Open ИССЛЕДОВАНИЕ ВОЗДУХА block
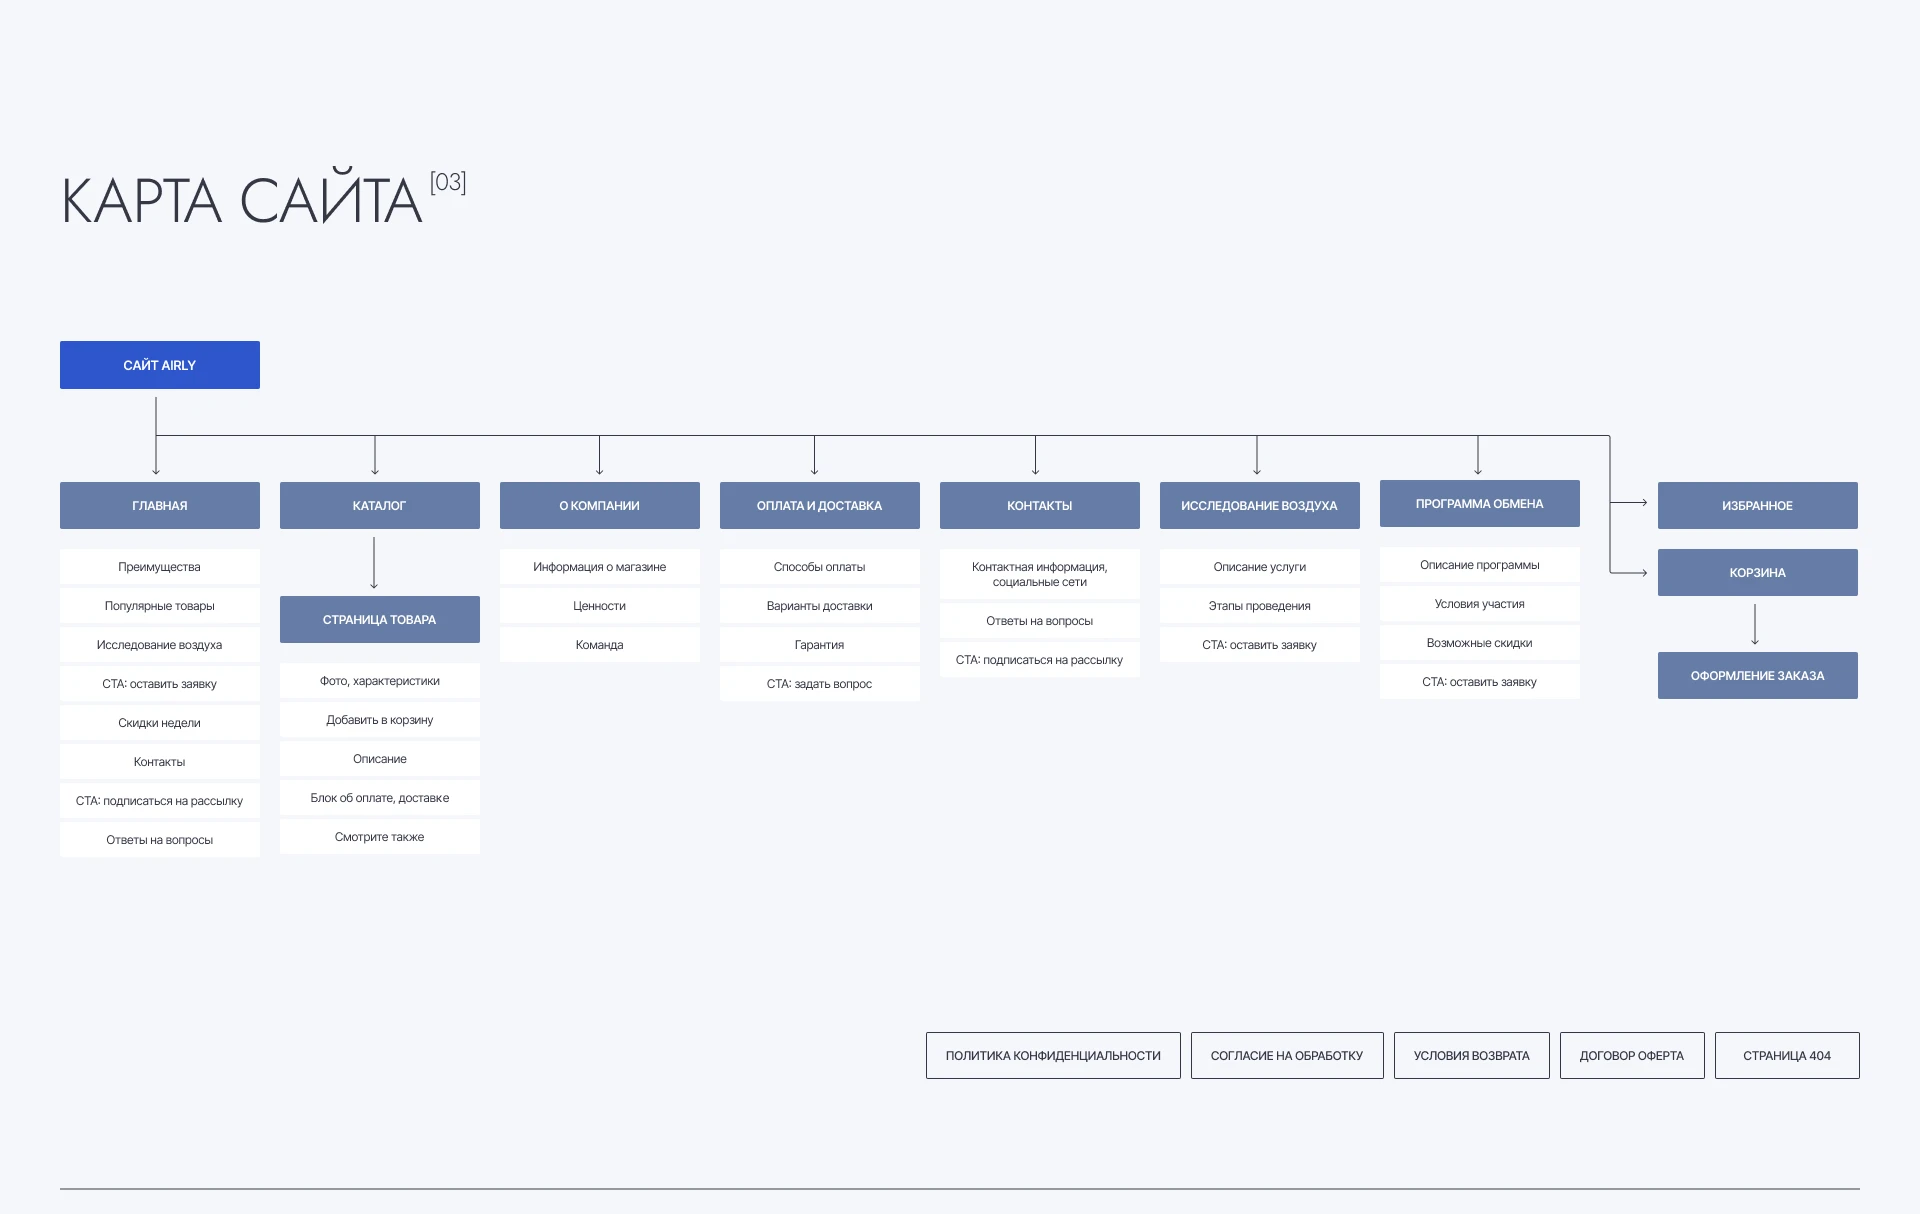This screenshot has height=1214, width=1920. 1260,505
